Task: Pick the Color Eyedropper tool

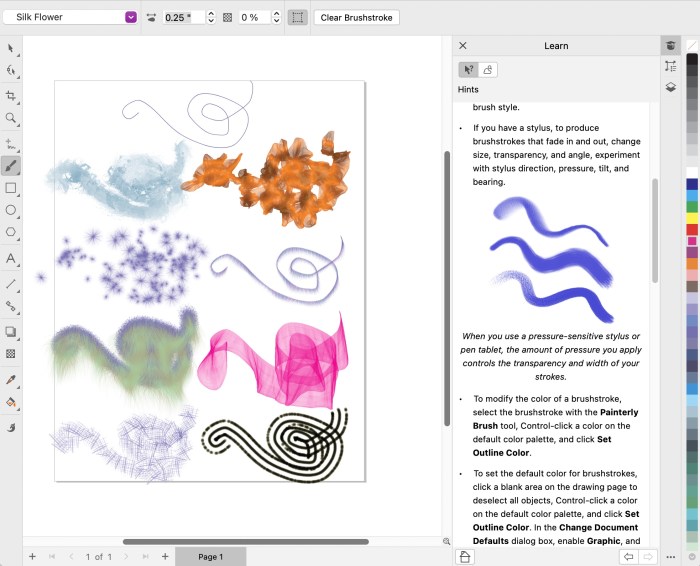Action: (11, 380)
